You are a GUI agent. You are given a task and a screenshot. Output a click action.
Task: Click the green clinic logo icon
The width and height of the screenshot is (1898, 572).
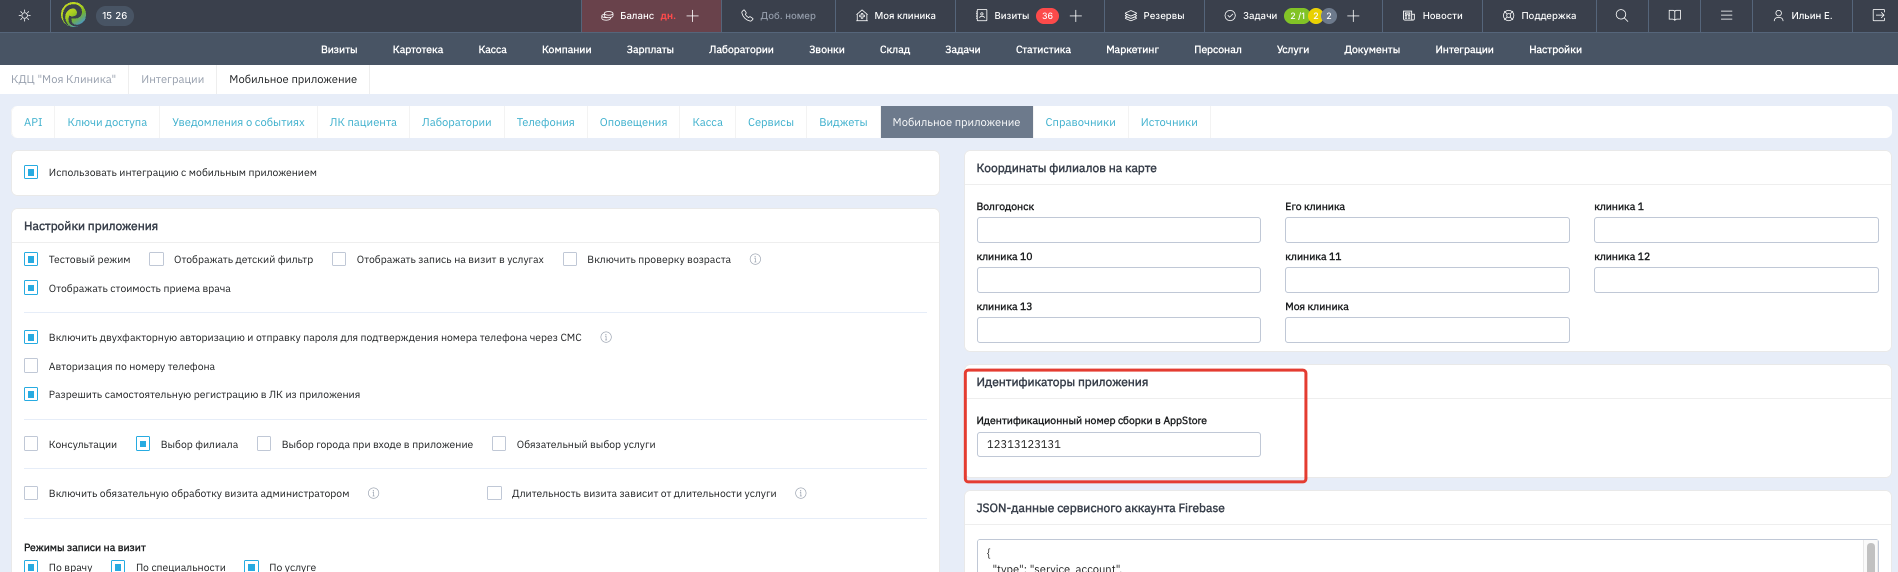coord(73,15)
